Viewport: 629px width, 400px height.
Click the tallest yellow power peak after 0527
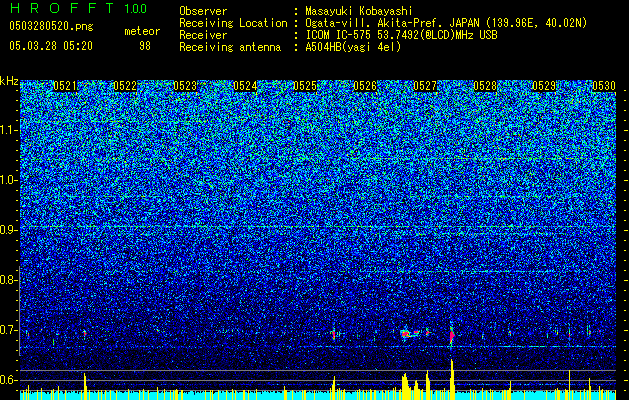[452, 379]
